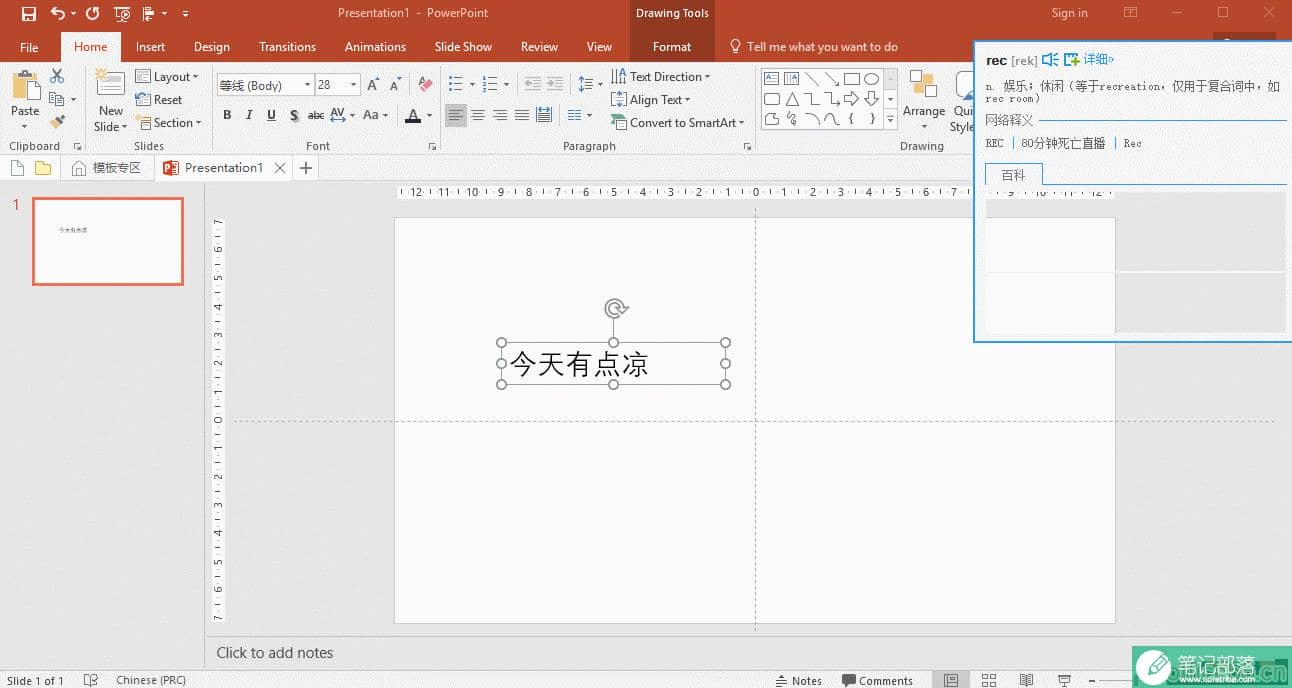The image size is (1292, 688).
Task: Start slideshow from beginning via quick access icon
Action: pos(122,14)
